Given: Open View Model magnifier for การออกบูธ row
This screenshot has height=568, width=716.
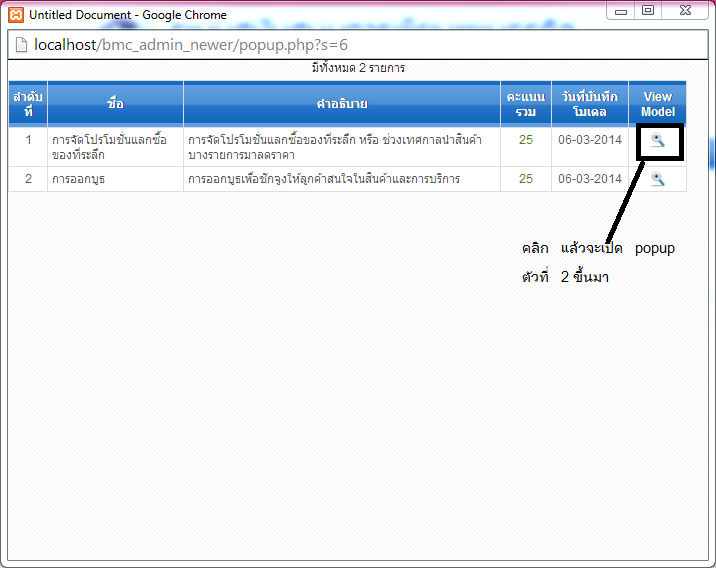Looking at the screenshot, I should click(658, 179).
